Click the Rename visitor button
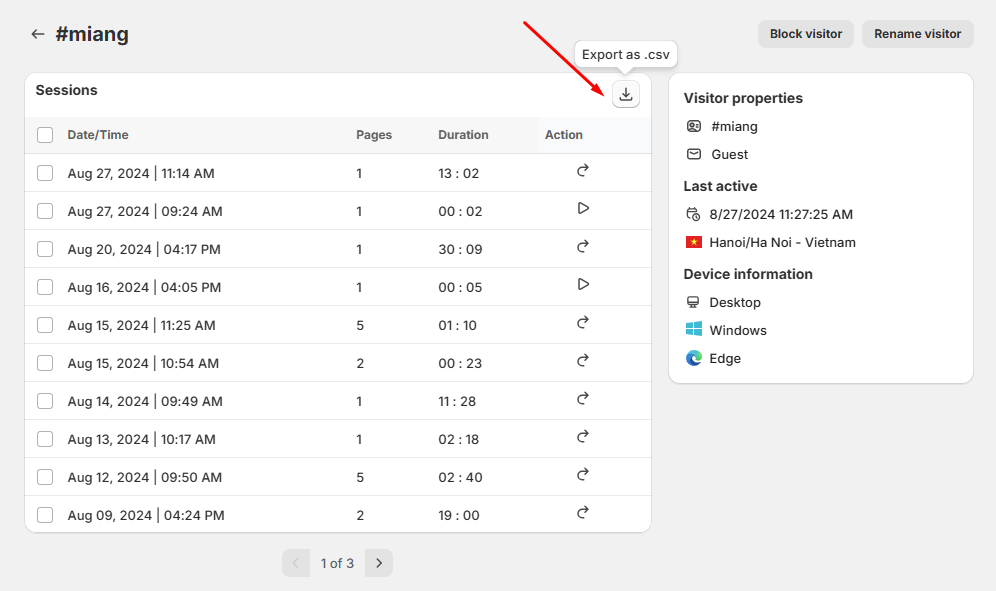996x591 pixels. point(917,34)
